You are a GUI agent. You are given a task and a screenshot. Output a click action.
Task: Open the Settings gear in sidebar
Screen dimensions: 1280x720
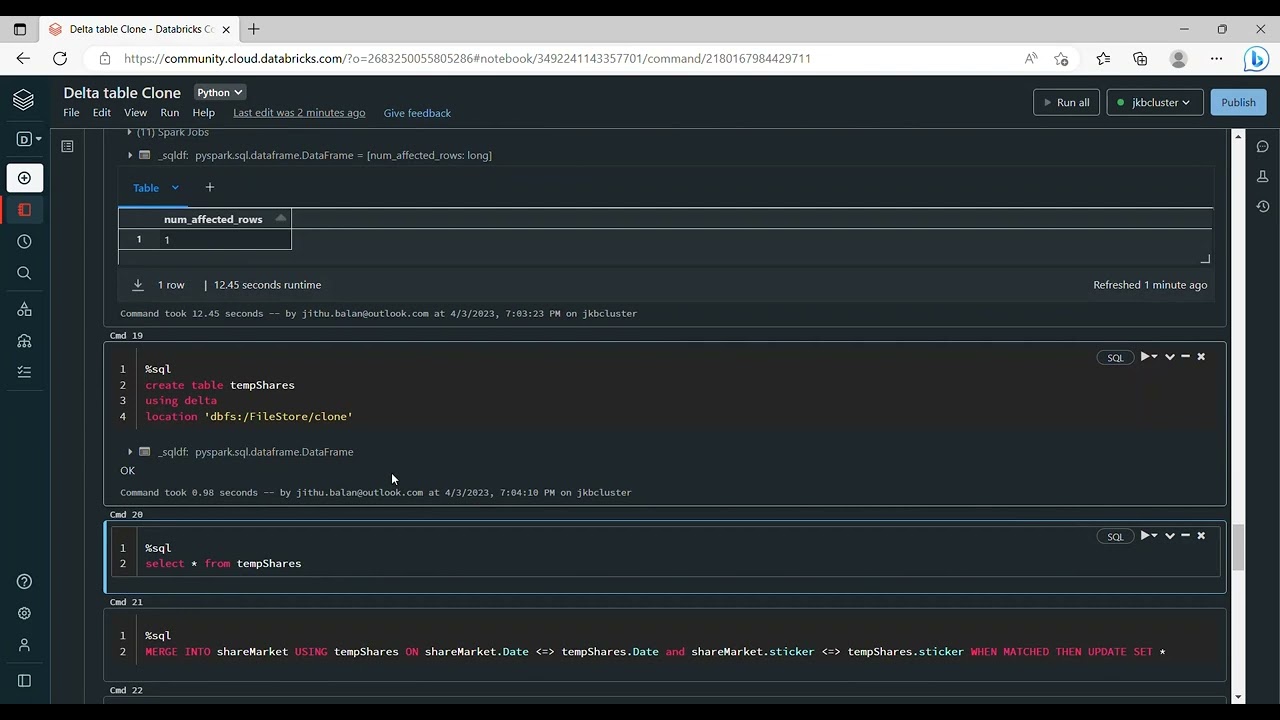click(24, 614)
